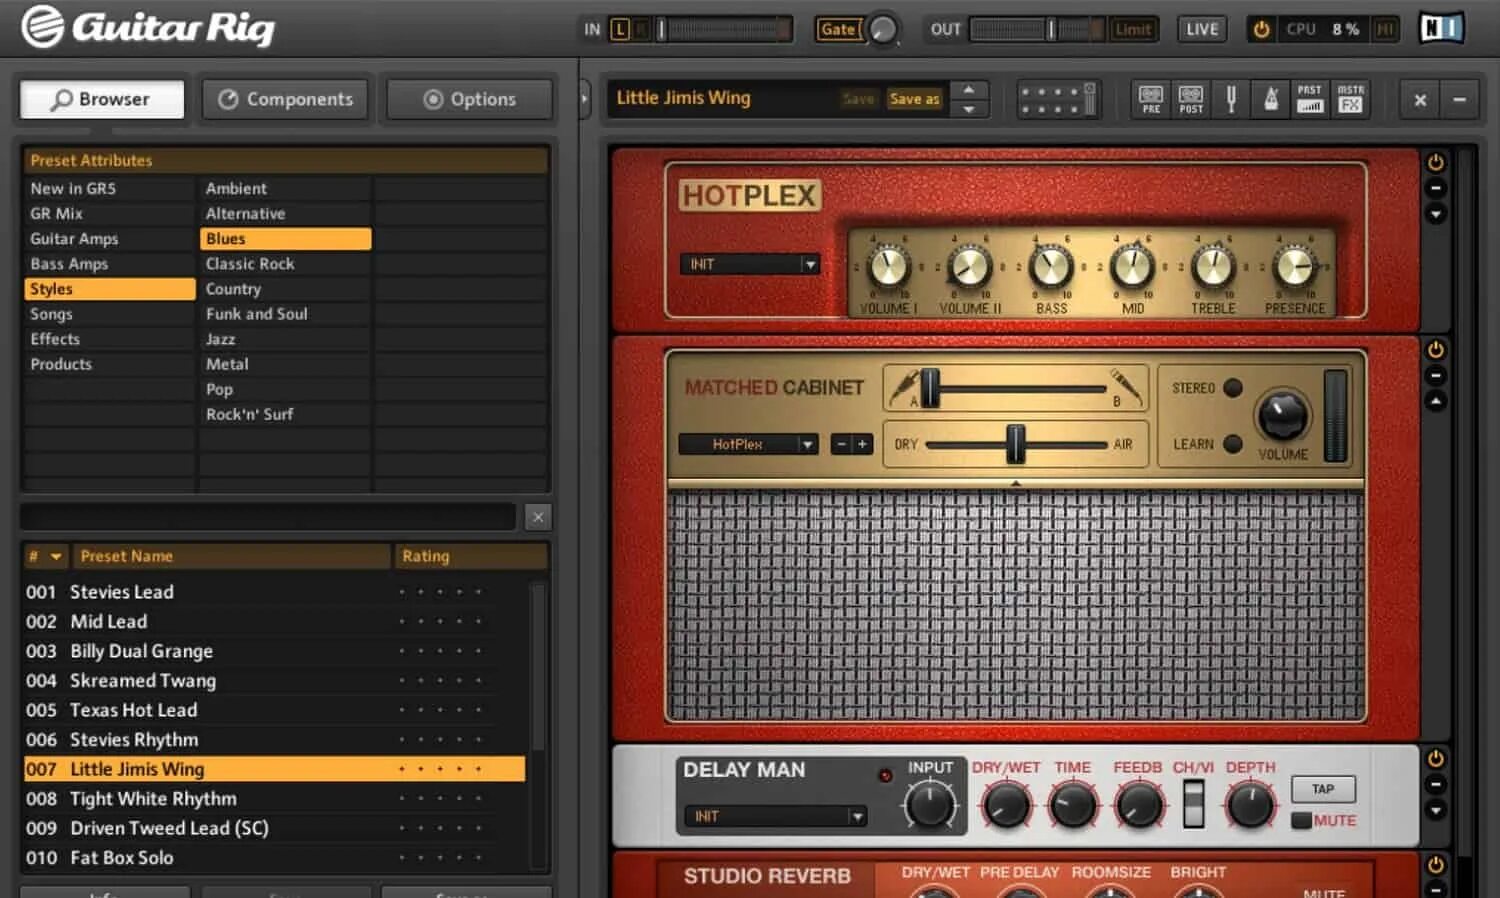Image resolution: width=1500 pixels, height=898 pixels.
Task: Select the Styles attribute
Action: click(x=109, y=288)
